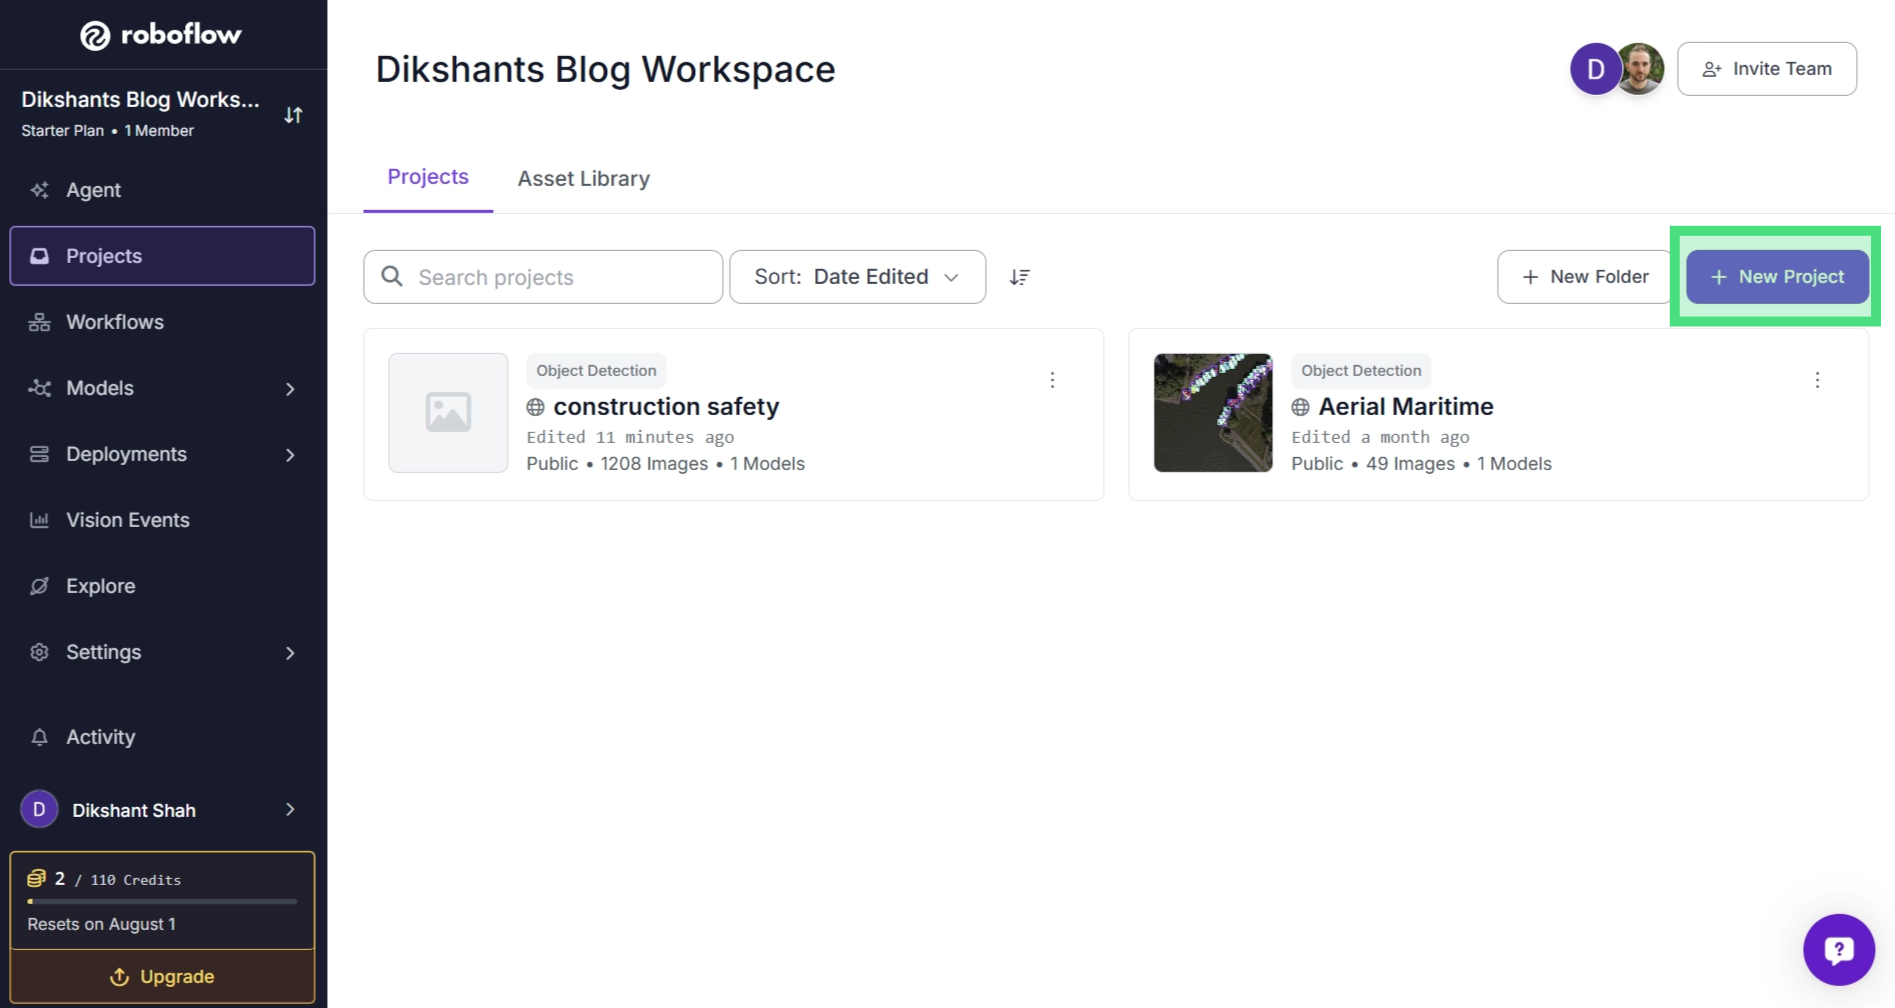Click the Invite Team button
Screen dimensions: 1895x1008
1767,69
